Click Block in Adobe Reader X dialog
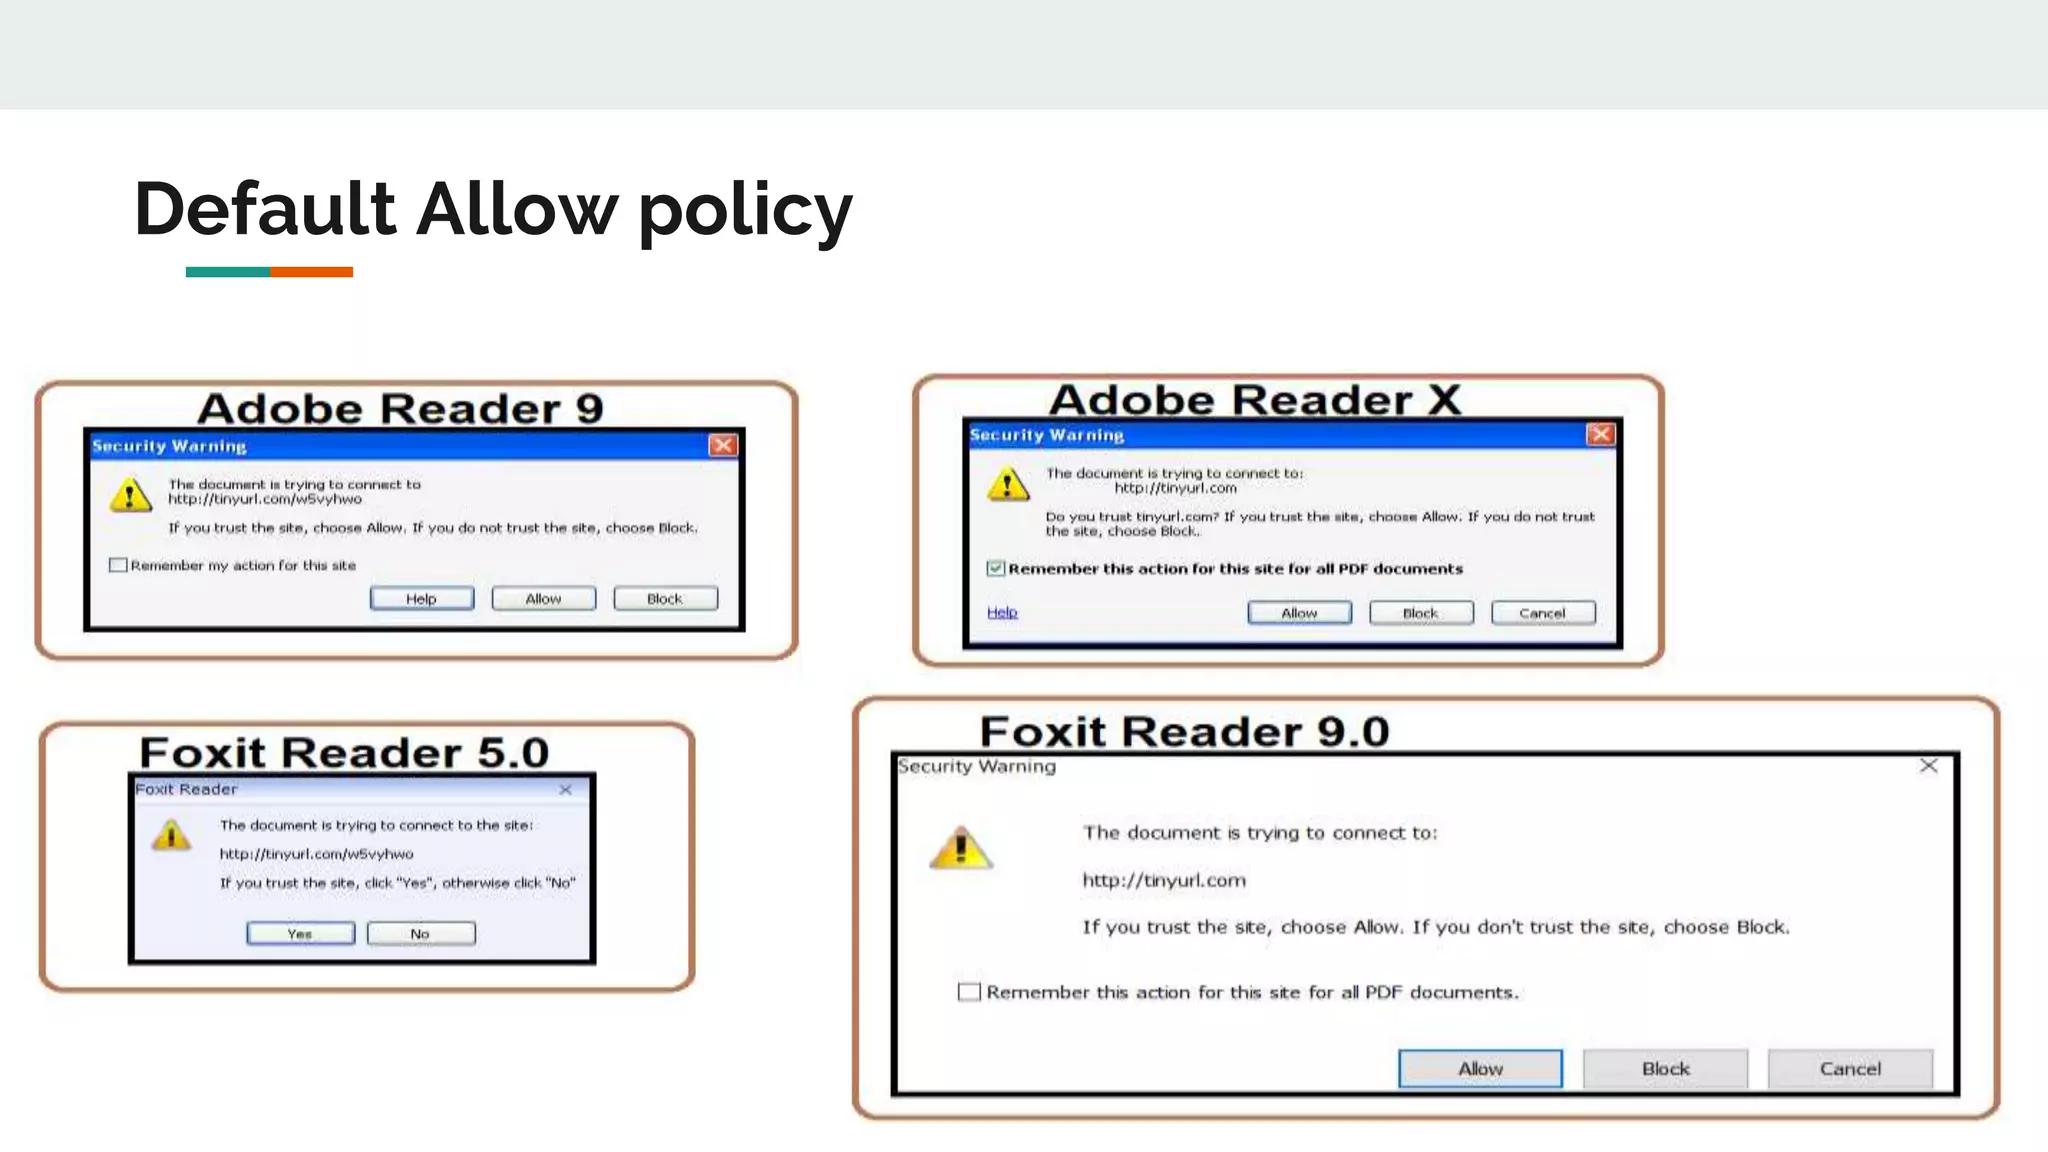This screenshot has height=1152, width=2048. [1421, 613]
